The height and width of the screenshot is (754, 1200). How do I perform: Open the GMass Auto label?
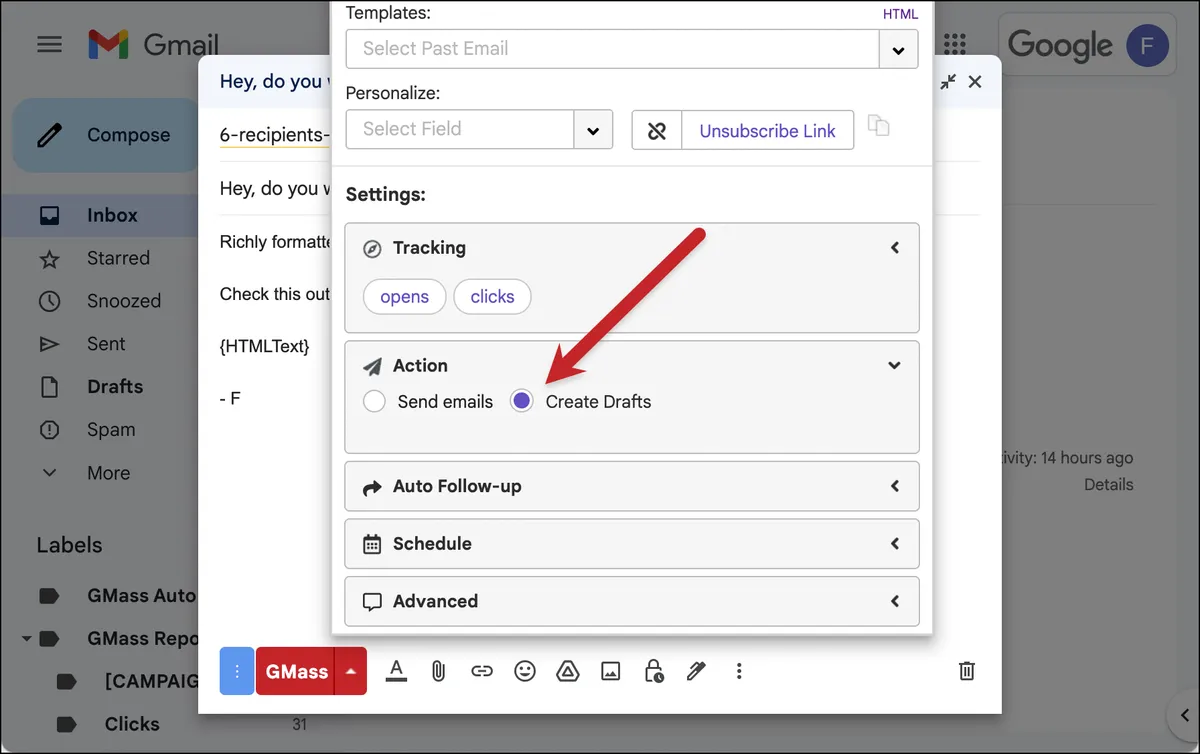coord(141,595)
